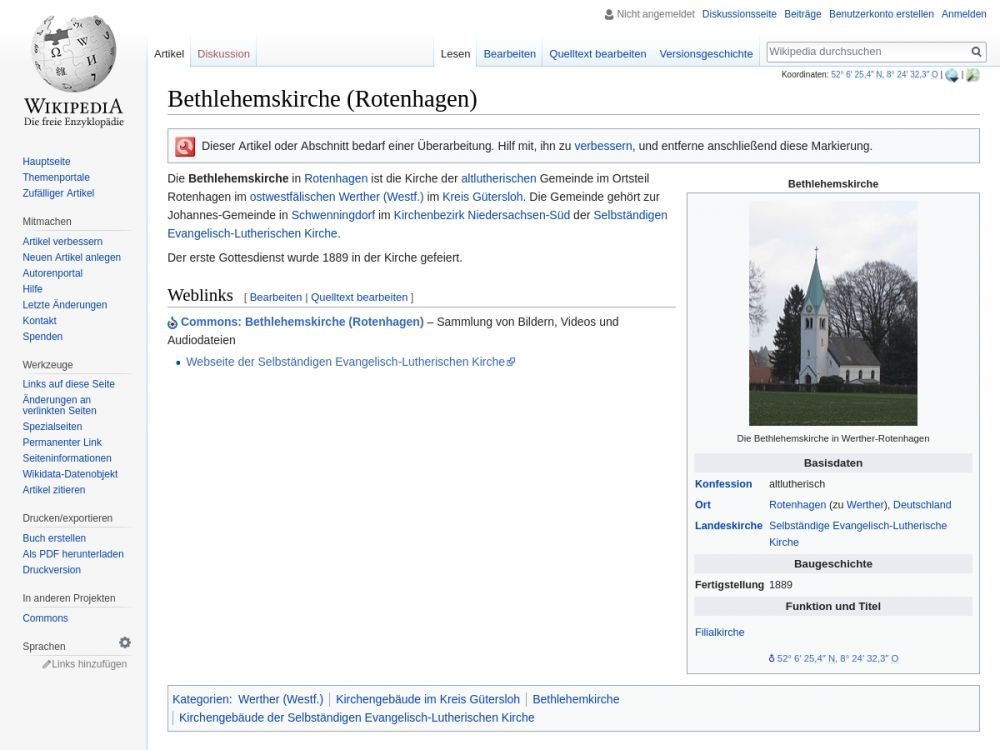Open the language settings gear icon

[125, 643]
